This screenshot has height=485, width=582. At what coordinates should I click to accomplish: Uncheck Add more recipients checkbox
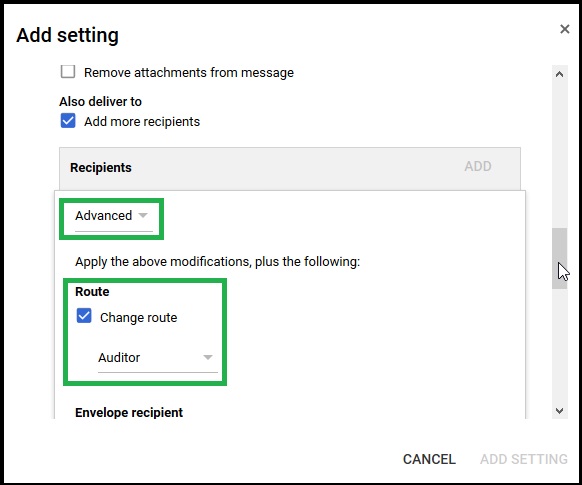tap(68, 121)
